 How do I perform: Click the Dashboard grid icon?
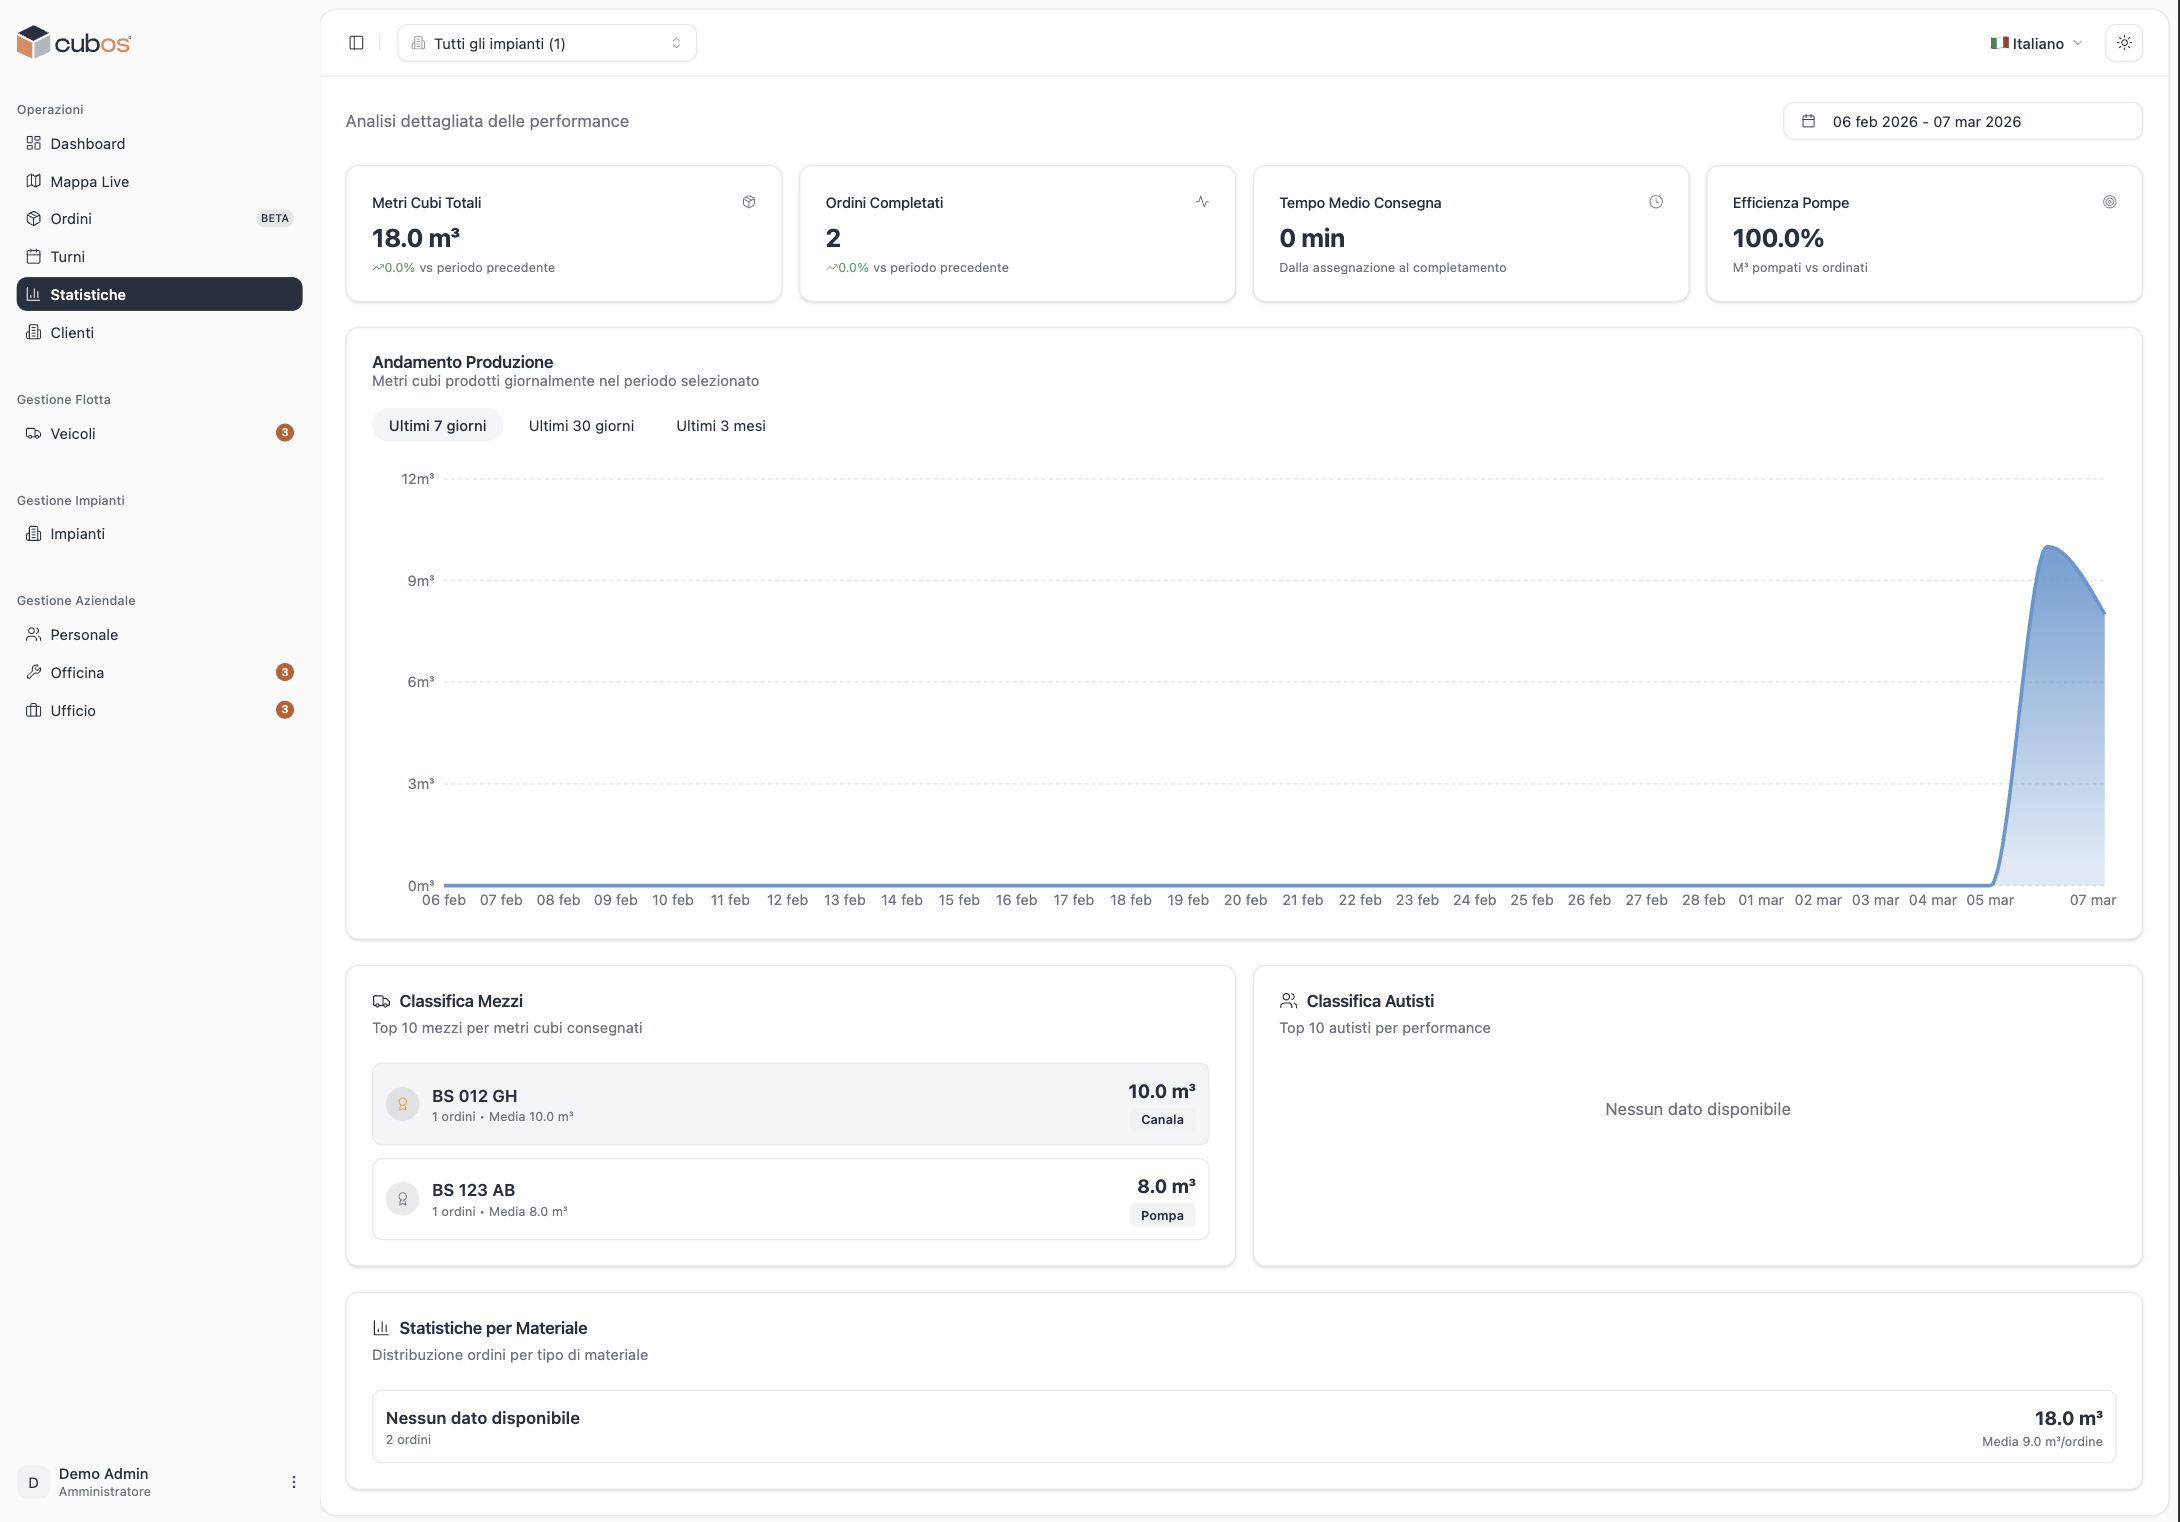click(x=34, y=143)
